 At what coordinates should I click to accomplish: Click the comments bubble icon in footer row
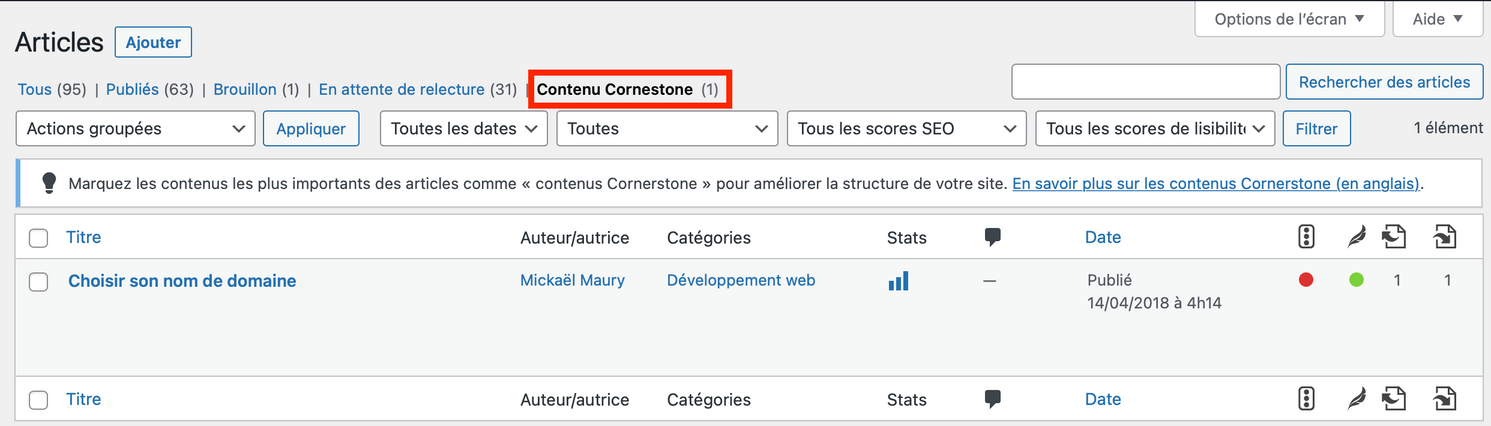click(992, 399)
